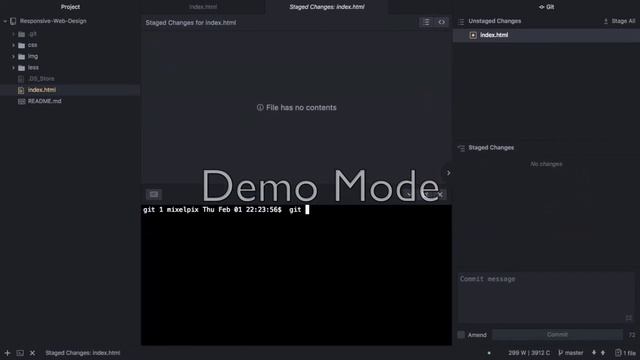Screen dimensions: 640x360
Task: Click the Stage All button
Action: pyautogui.click(x=619, y=21)
